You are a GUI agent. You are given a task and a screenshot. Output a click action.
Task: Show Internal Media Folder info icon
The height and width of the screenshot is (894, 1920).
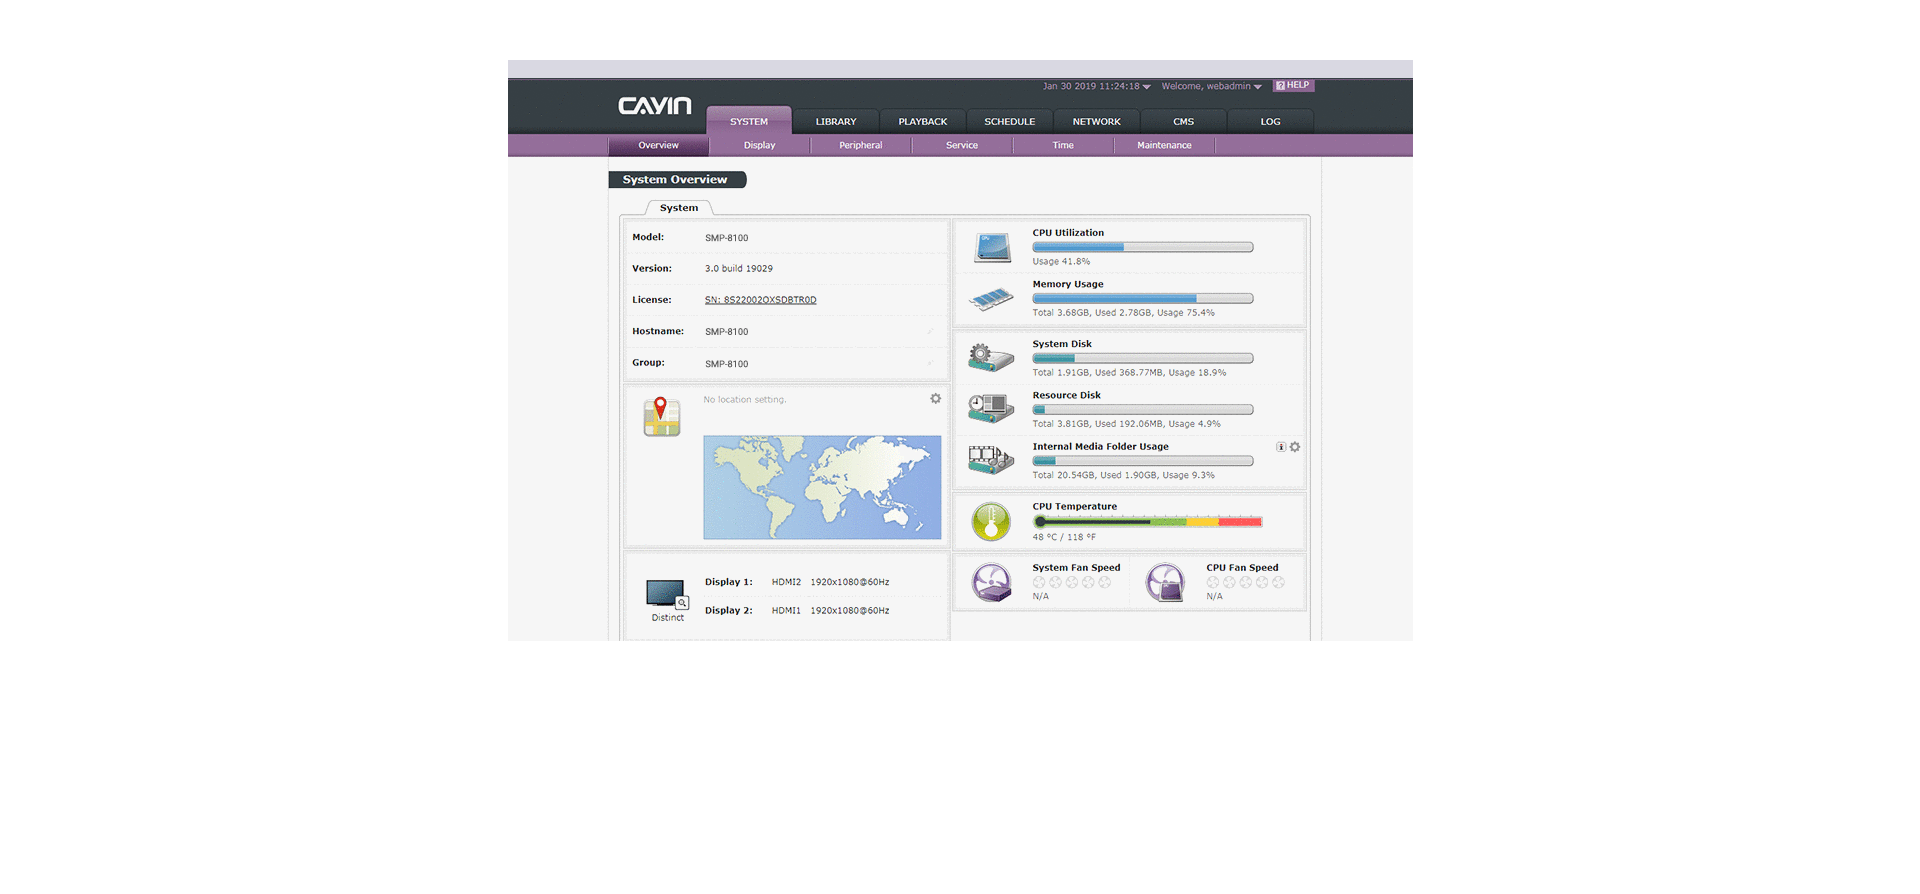(x=1281, y=447)
